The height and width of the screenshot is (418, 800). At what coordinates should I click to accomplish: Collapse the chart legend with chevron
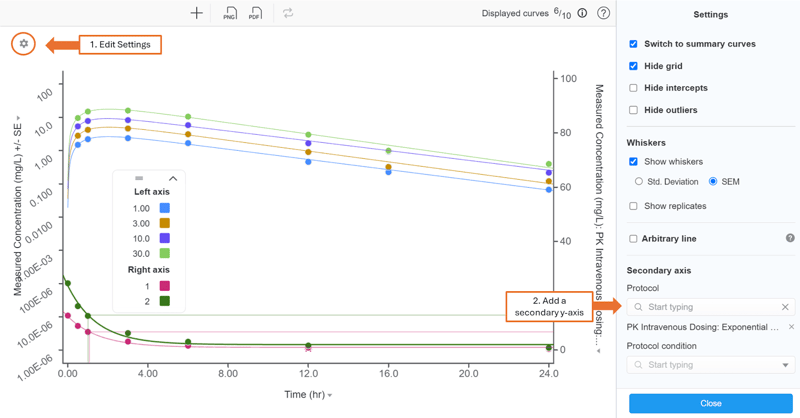[173, 179]
